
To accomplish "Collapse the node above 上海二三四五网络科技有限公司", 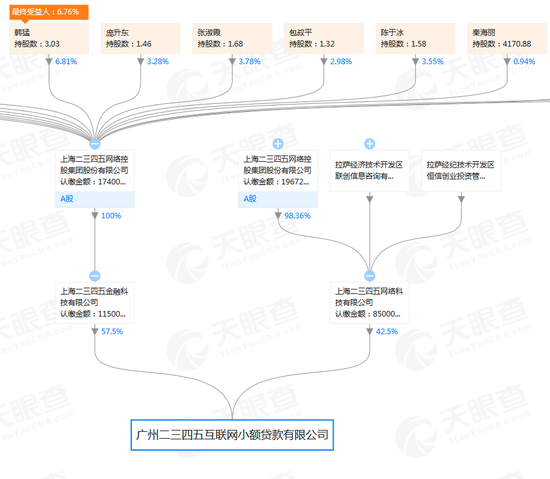I will tap(369, 276).
